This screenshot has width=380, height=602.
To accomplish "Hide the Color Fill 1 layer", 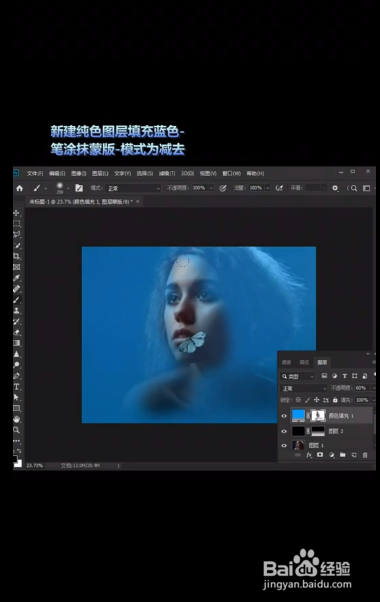I will click(284, 416).
